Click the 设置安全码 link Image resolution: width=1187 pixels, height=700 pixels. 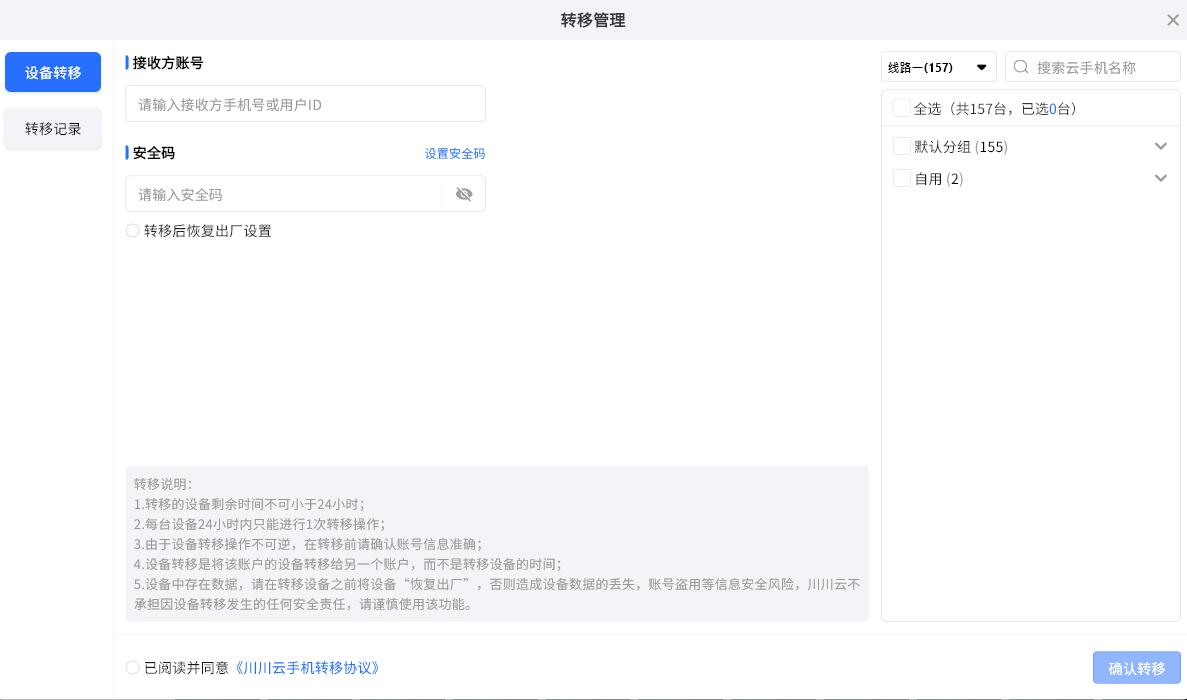[x=454, y=153]
